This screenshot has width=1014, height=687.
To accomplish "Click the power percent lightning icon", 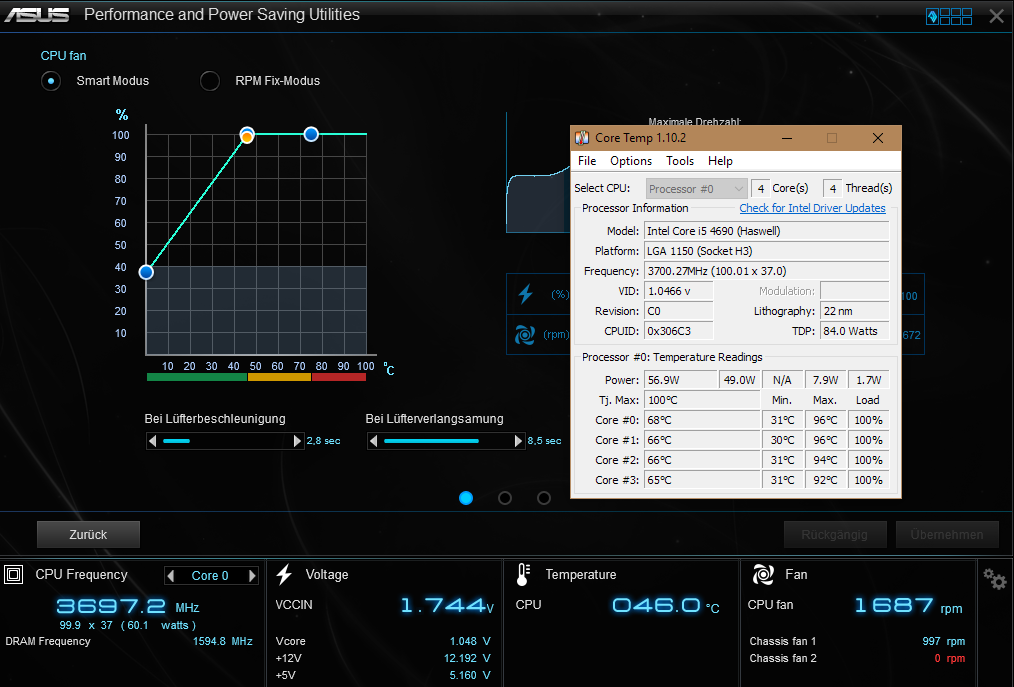I will coord(526,294).
